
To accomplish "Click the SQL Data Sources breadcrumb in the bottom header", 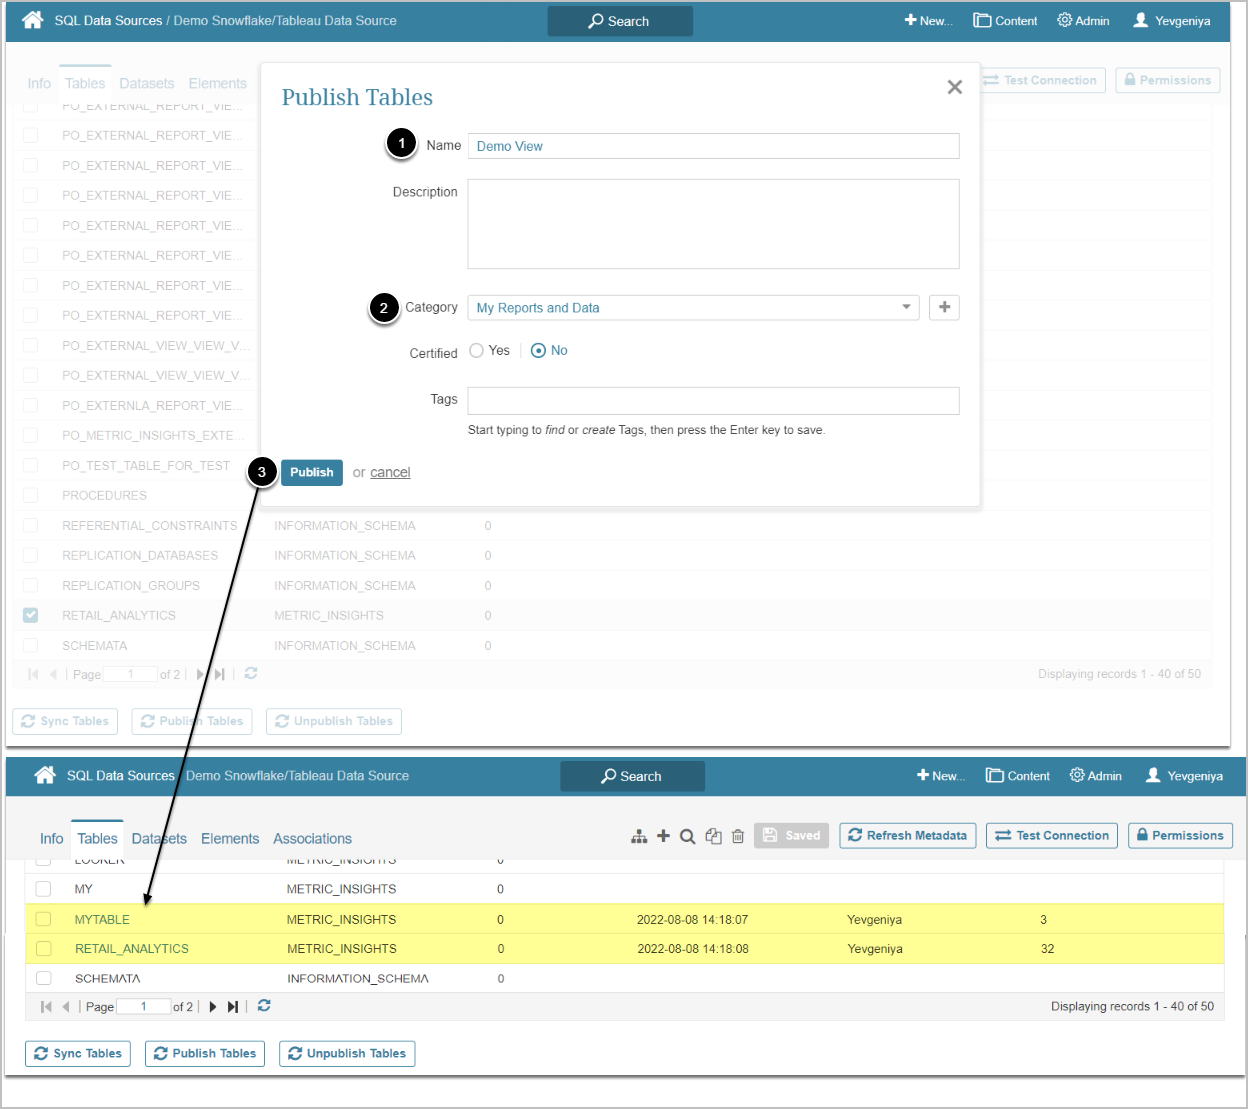I will click(120, 776).
